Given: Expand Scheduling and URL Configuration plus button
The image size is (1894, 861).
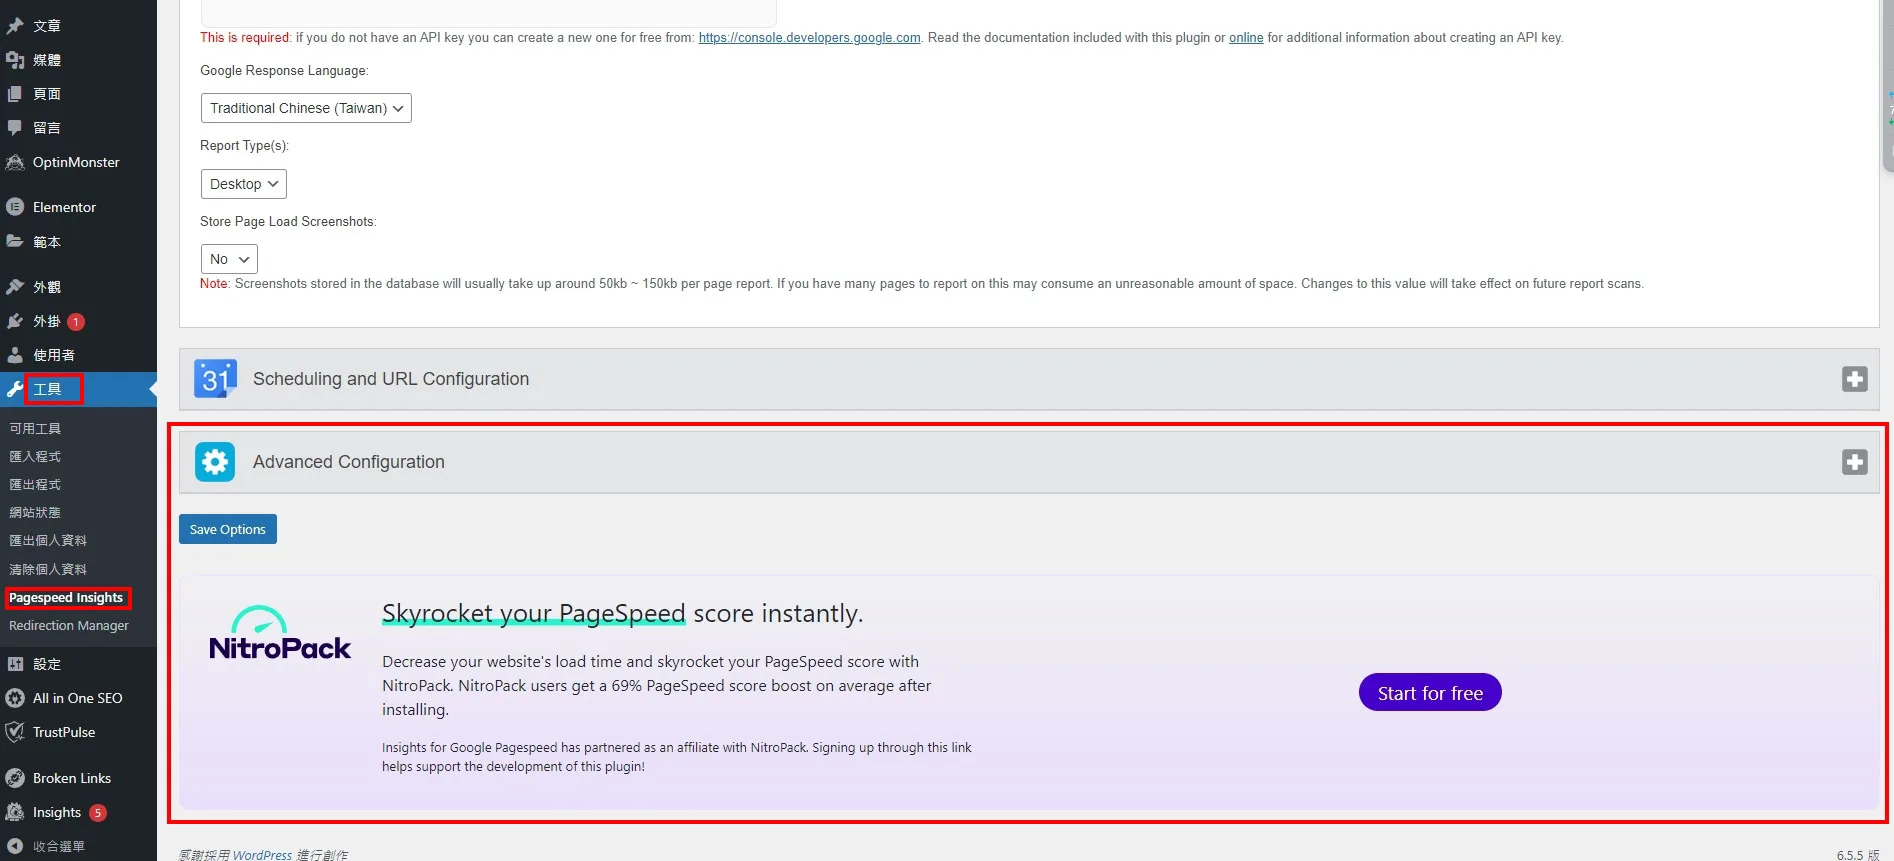Looking at the screenshot, I should coord(1855,379).
